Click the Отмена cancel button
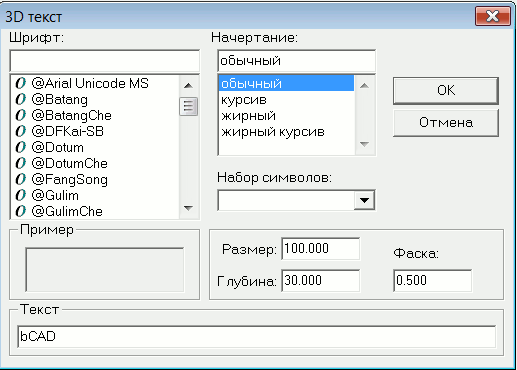Viewport: 517px width, 370px height. (x=446, y=123)
